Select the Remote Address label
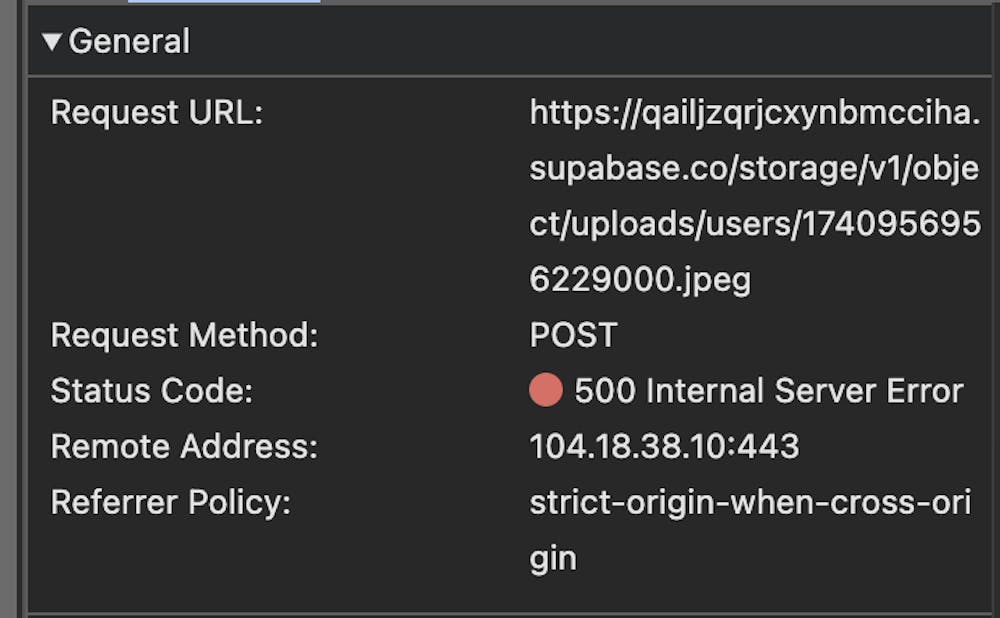This screenshot has height=618, width=1000. coord(184,446)
